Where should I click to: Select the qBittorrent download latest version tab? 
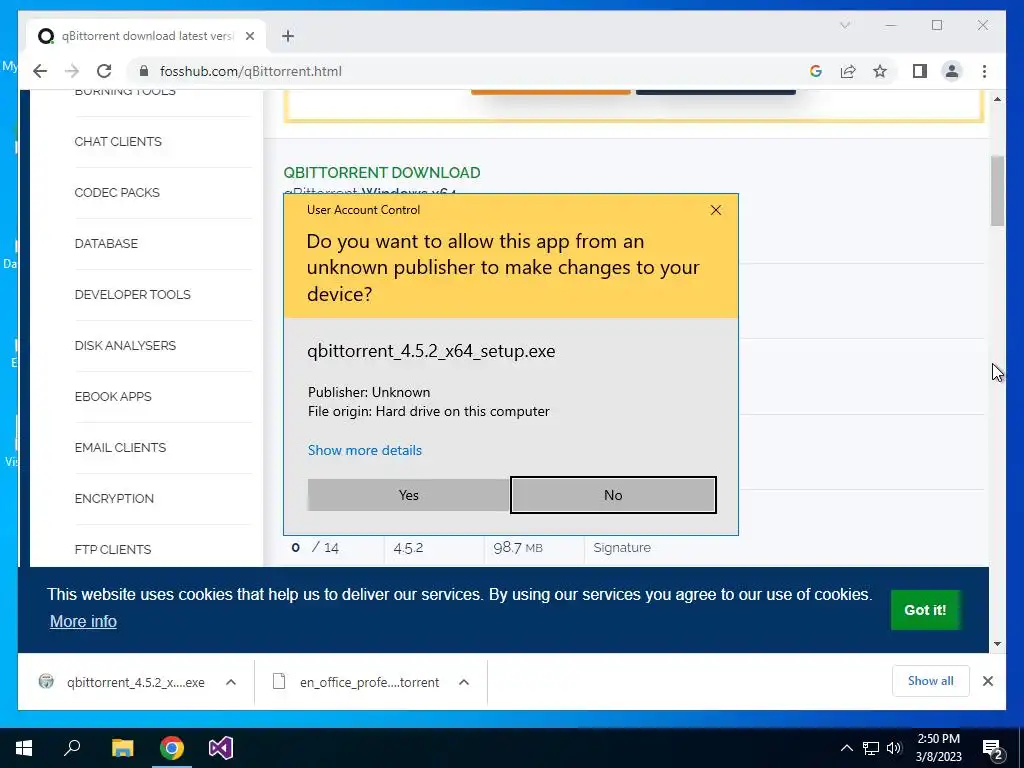pyautogui.click(x=146, y=36)
